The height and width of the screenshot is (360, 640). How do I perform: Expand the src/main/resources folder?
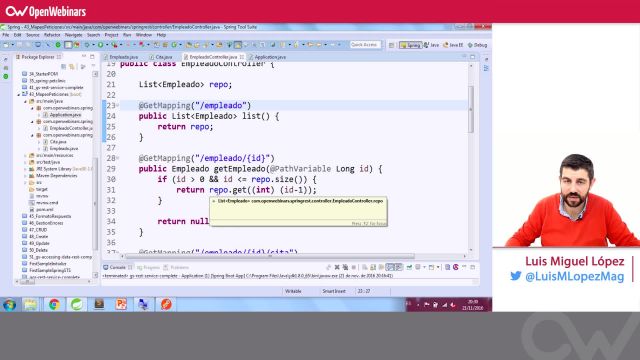[25, 156]
